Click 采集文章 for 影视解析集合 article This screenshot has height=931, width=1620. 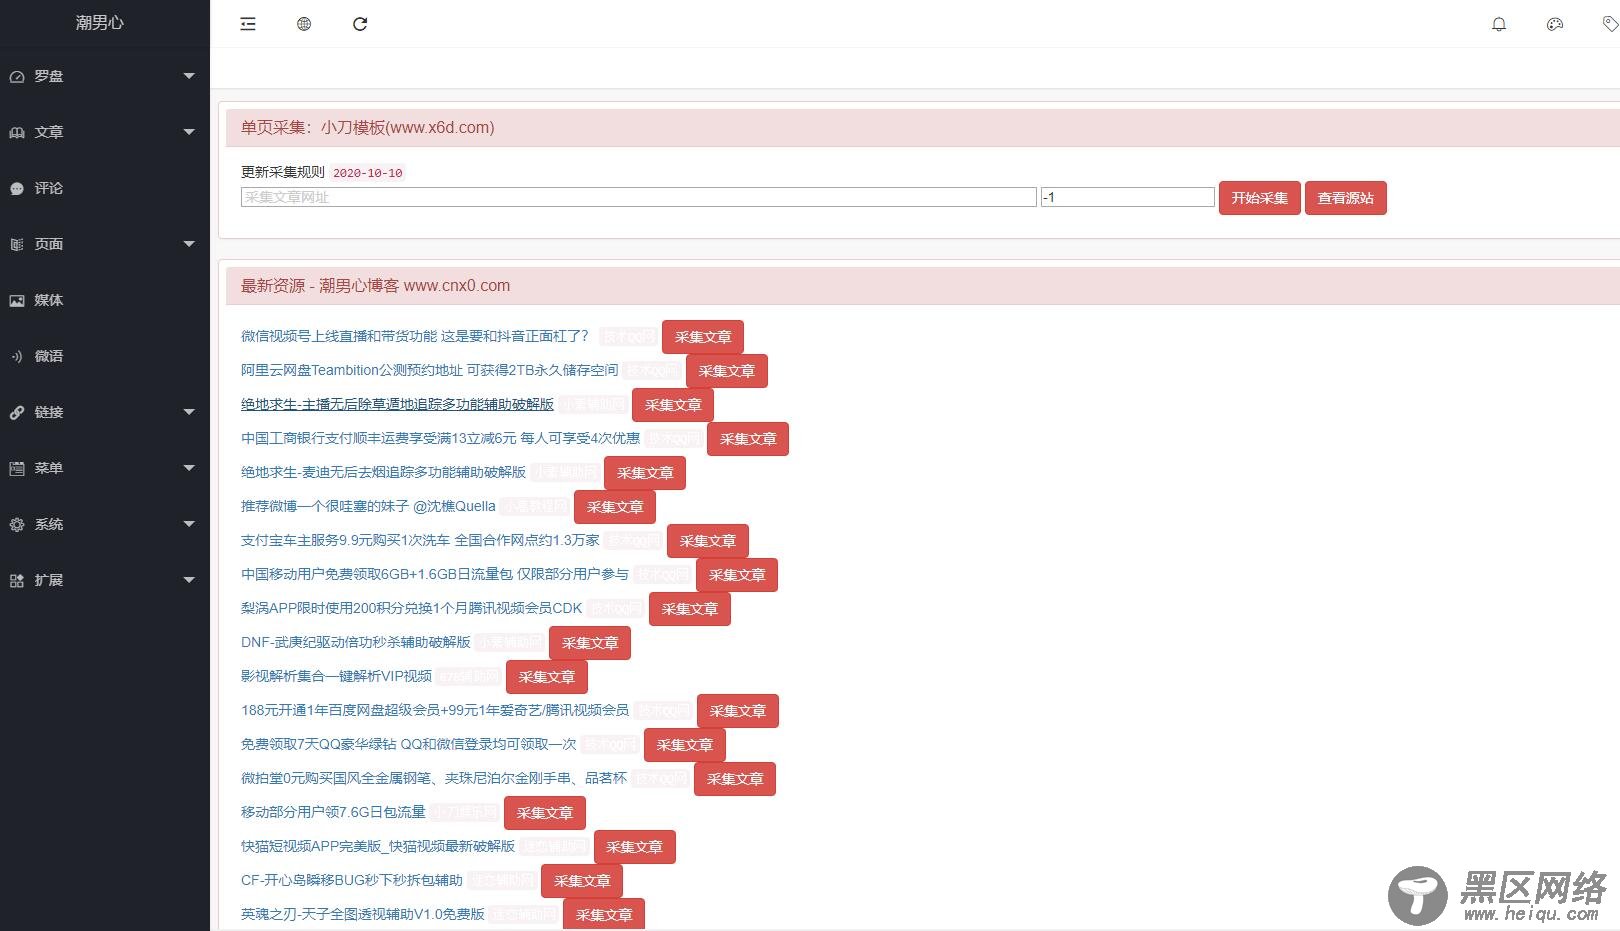pyautogui.click(x=547, y=677)
